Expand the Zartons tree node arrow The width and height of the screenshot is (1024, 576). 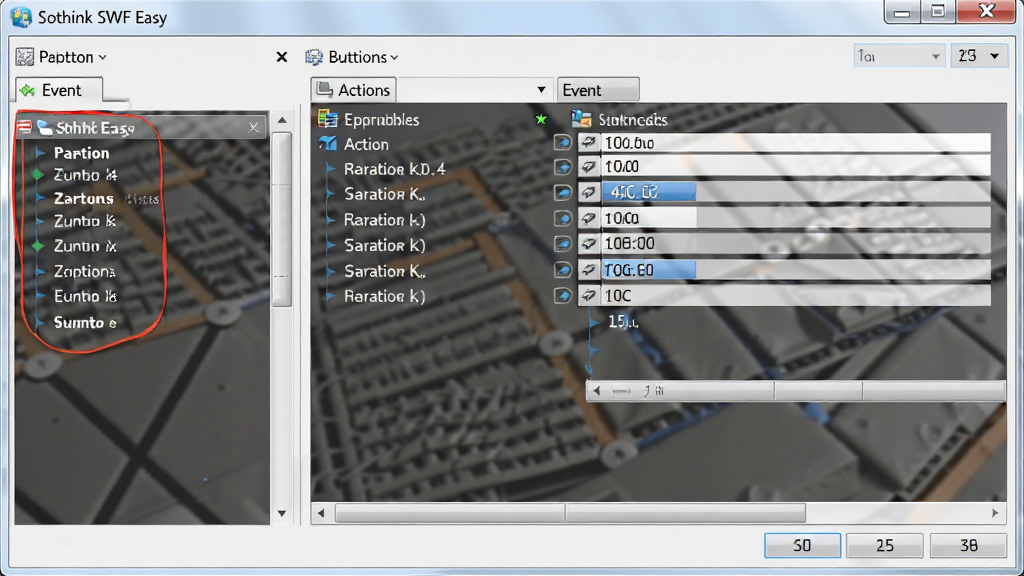pyautogui.click(x=40, y=197)
